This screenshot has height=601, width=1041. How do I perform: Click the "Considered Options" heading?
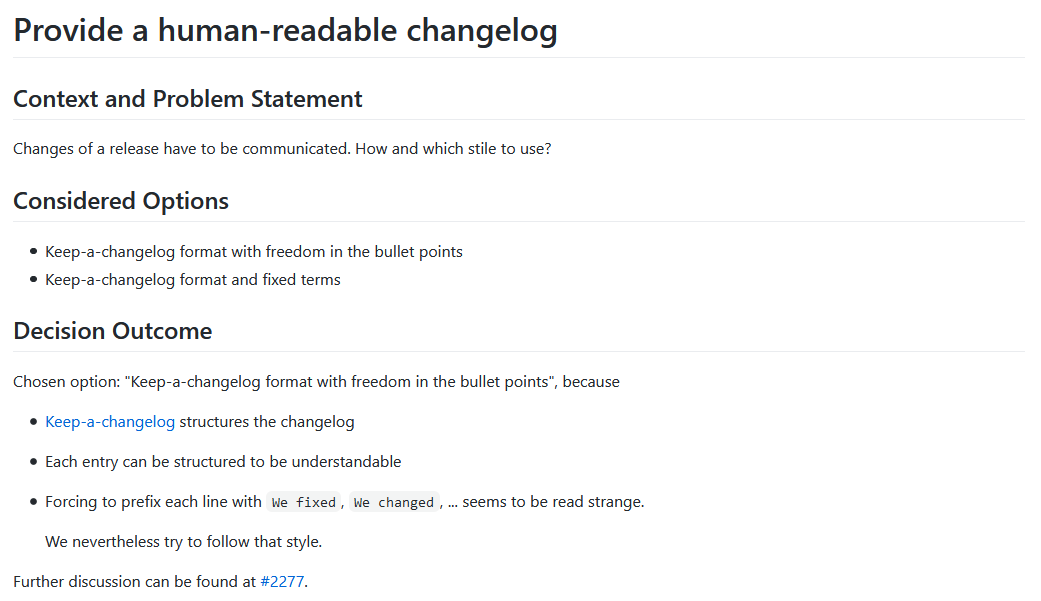pyautogui.click(x=121, y=201)
